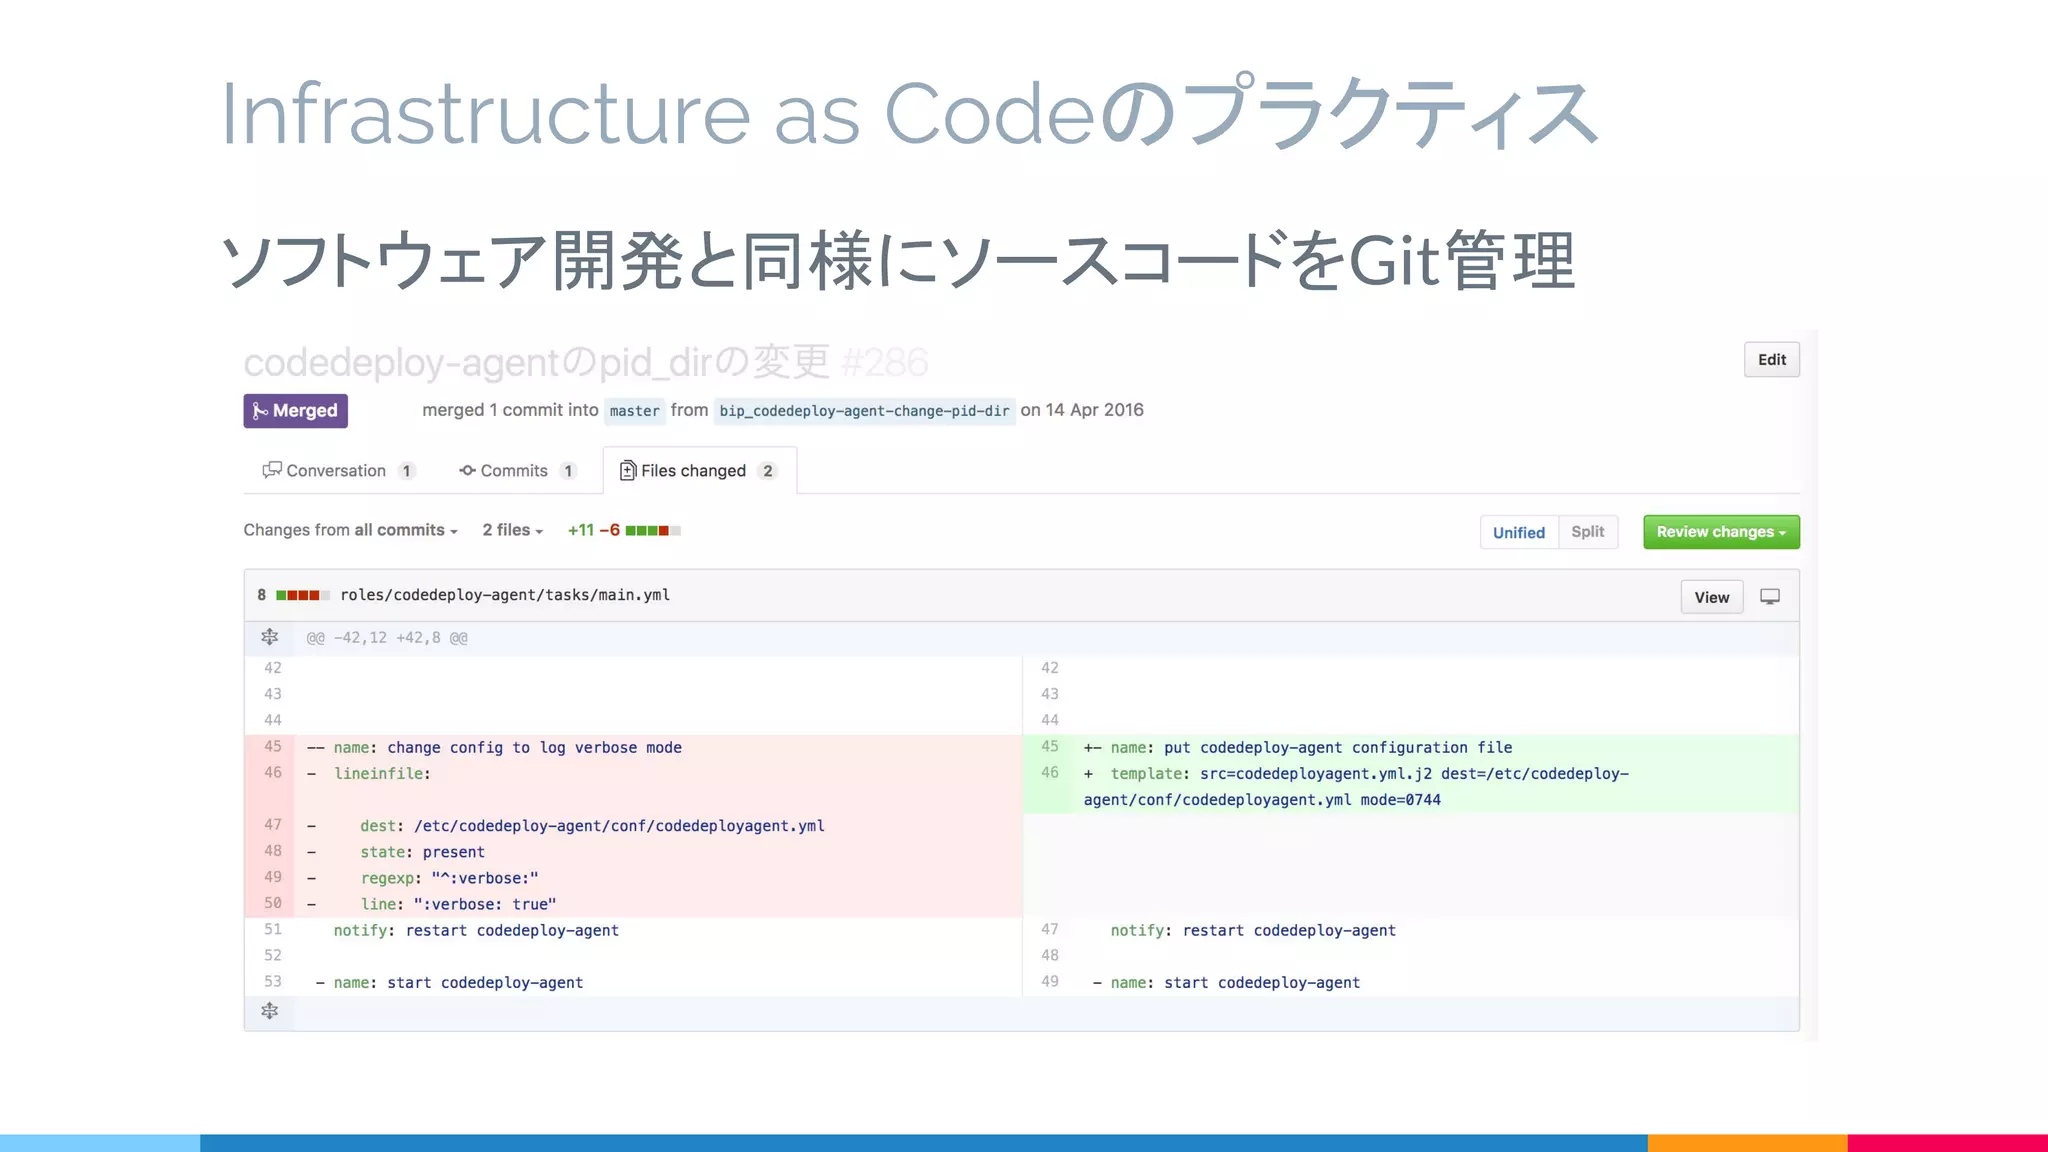Click the purple Merged status badge

tap(295, 411)
